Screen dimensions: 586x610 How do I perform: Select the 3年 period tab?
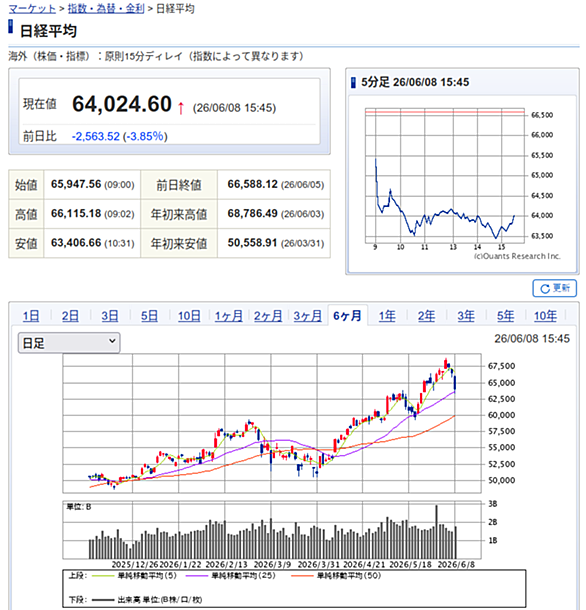tap(466, 316)
